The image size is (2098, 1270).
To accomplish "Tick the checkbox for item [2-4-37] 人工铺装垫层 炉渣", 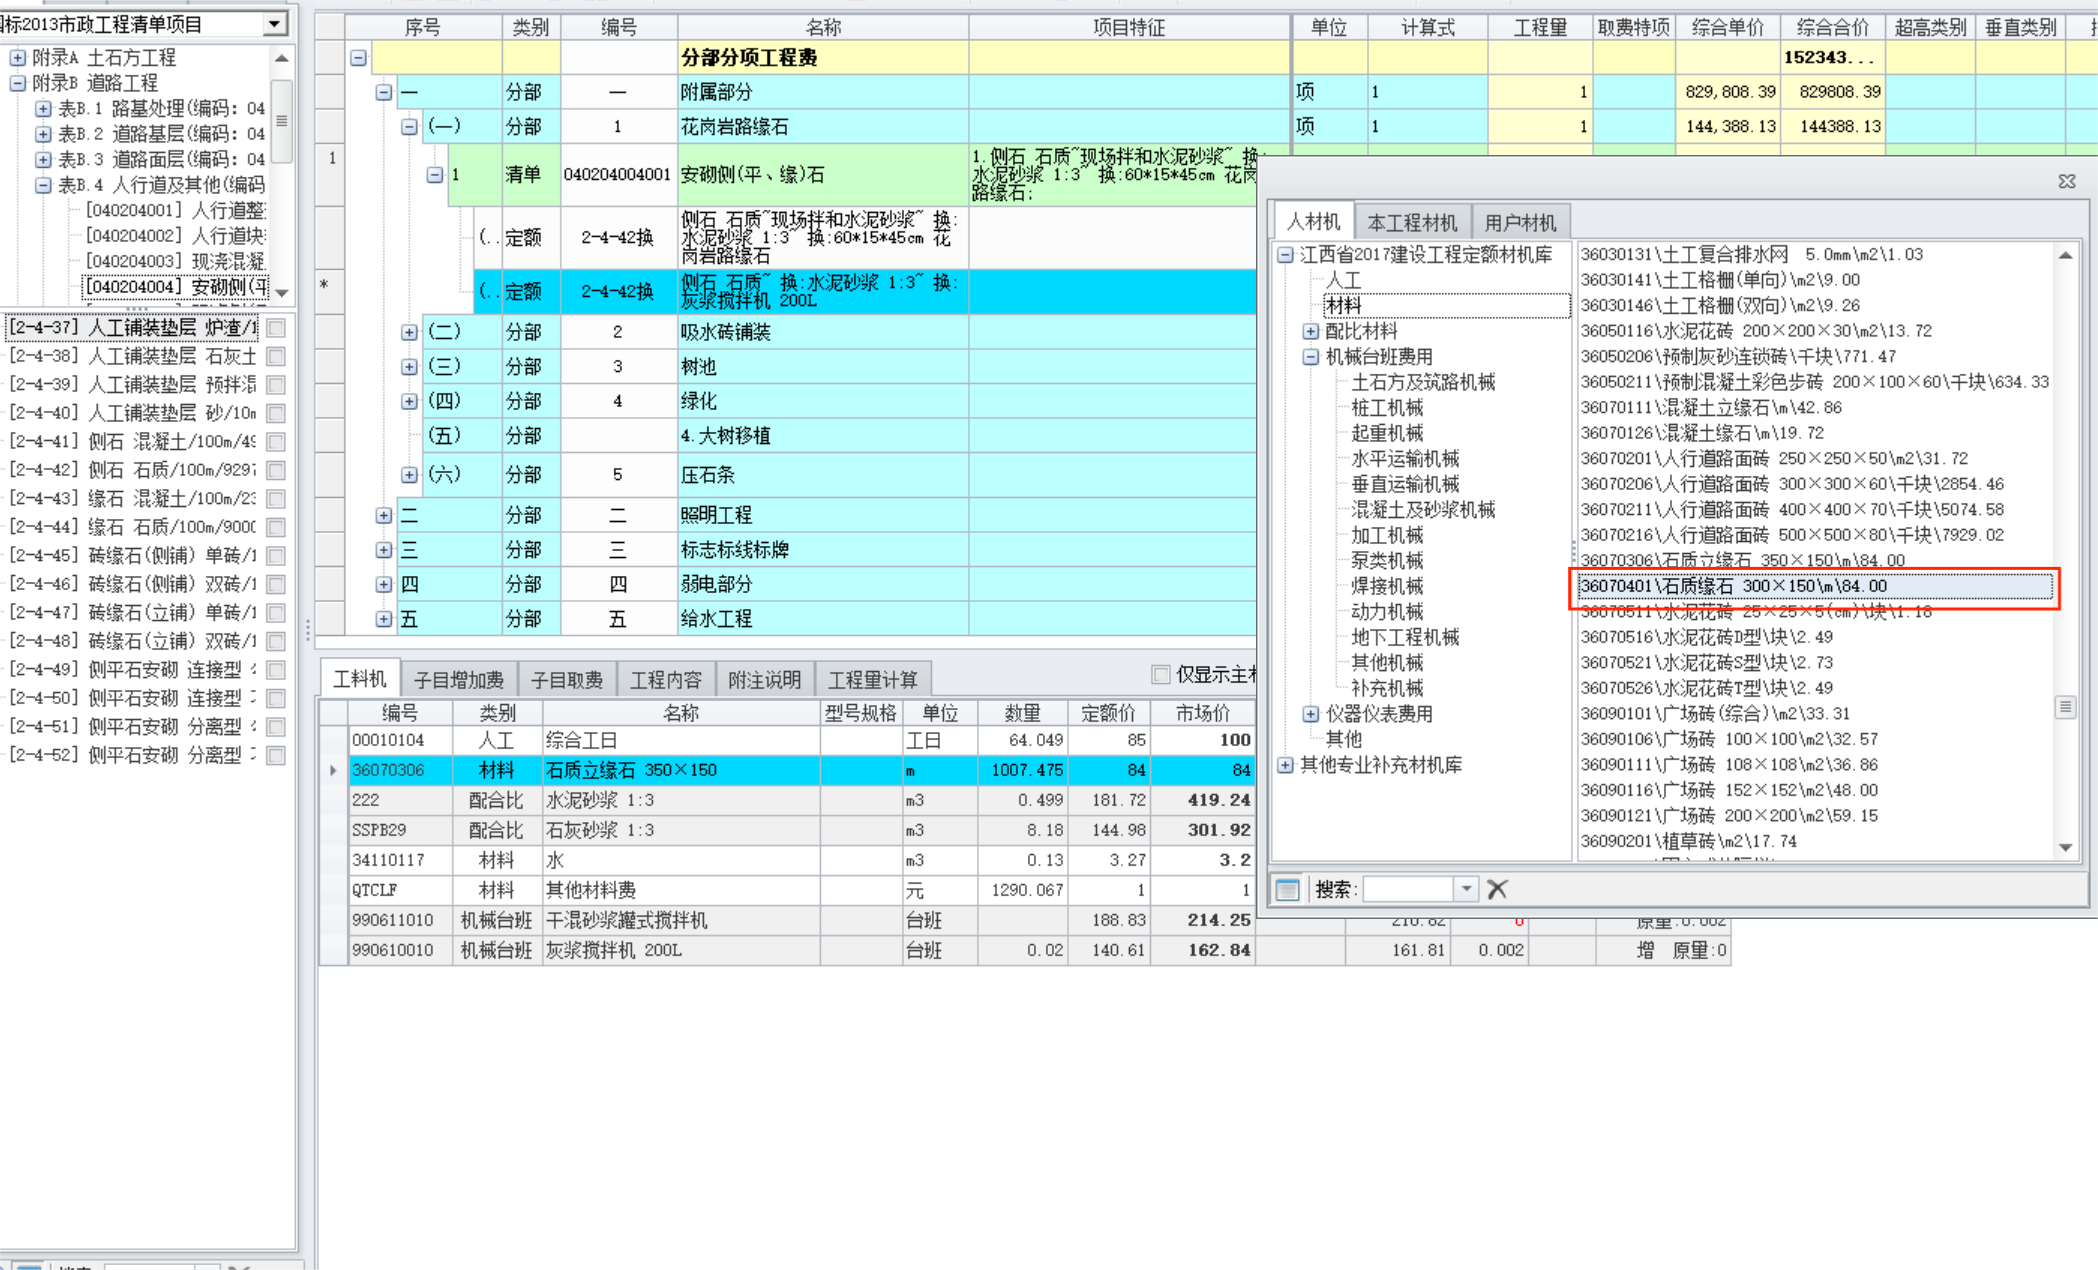I will pos(276,328).
